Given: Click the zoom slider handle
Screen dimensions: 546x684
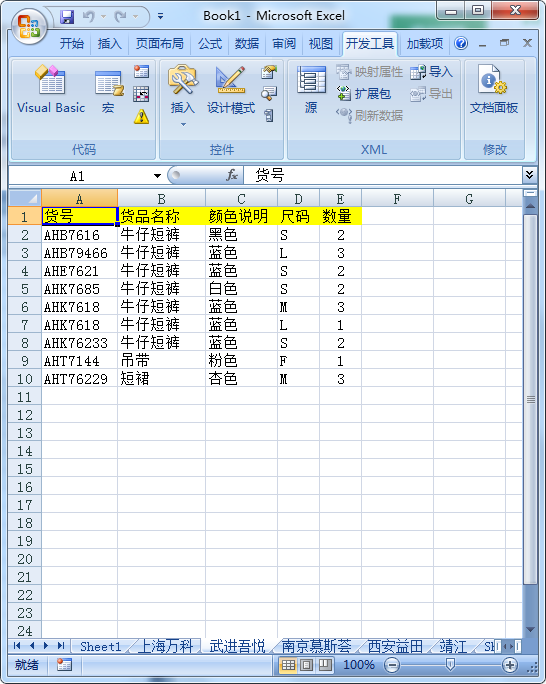Looking at the screenshot, I should pyautogui.click(x=450, y=664).
